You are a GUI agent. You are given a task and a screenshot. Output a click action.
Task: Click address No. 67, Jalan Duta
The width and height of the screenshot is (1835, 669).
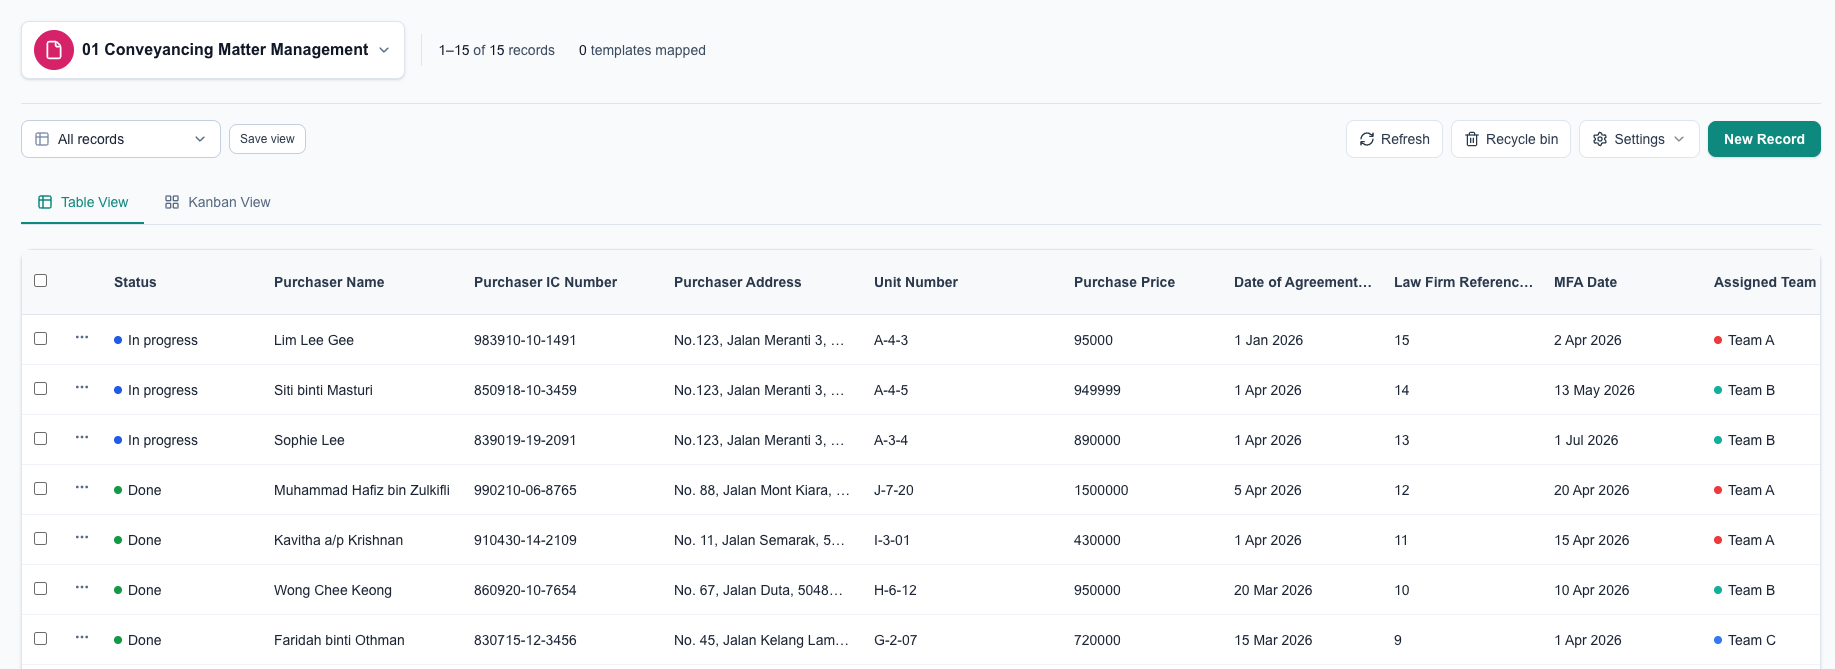(x=758, y=590)
